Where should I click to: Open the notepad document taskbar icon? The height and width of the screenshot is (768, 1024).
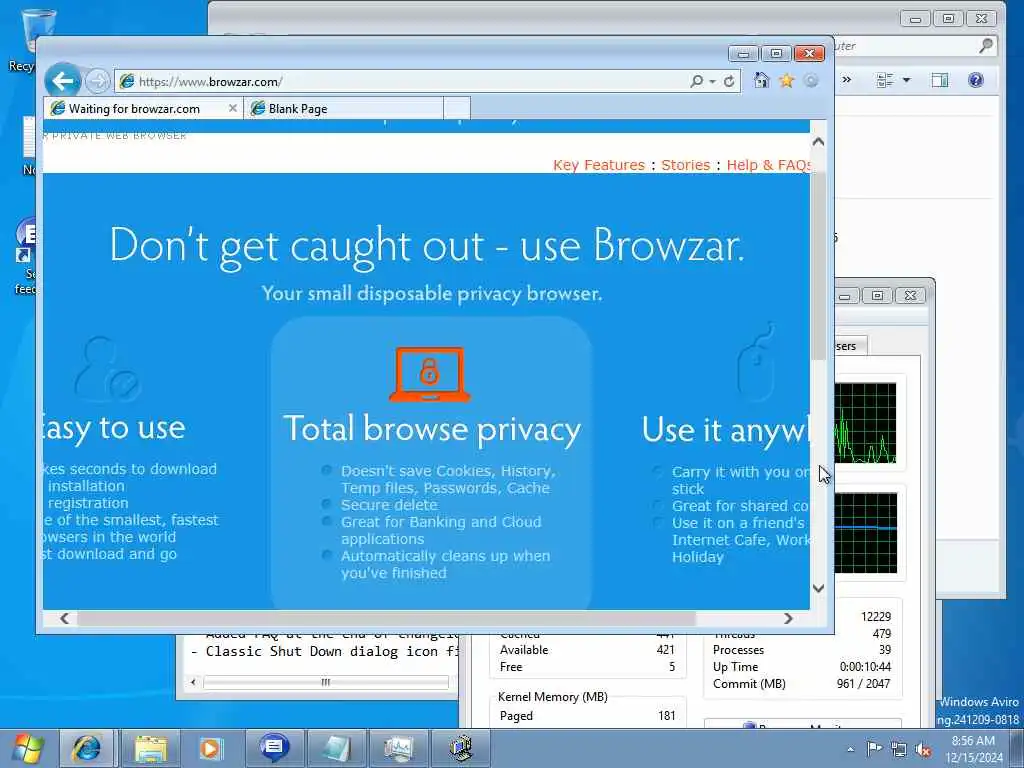(x=336, y=748)
